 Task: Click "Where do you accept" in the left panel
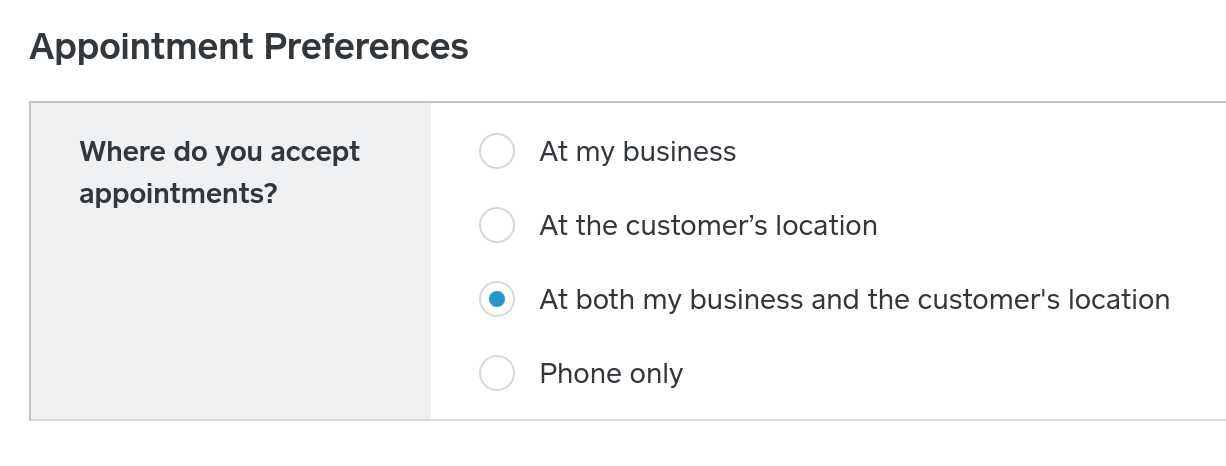coord(219,152)
